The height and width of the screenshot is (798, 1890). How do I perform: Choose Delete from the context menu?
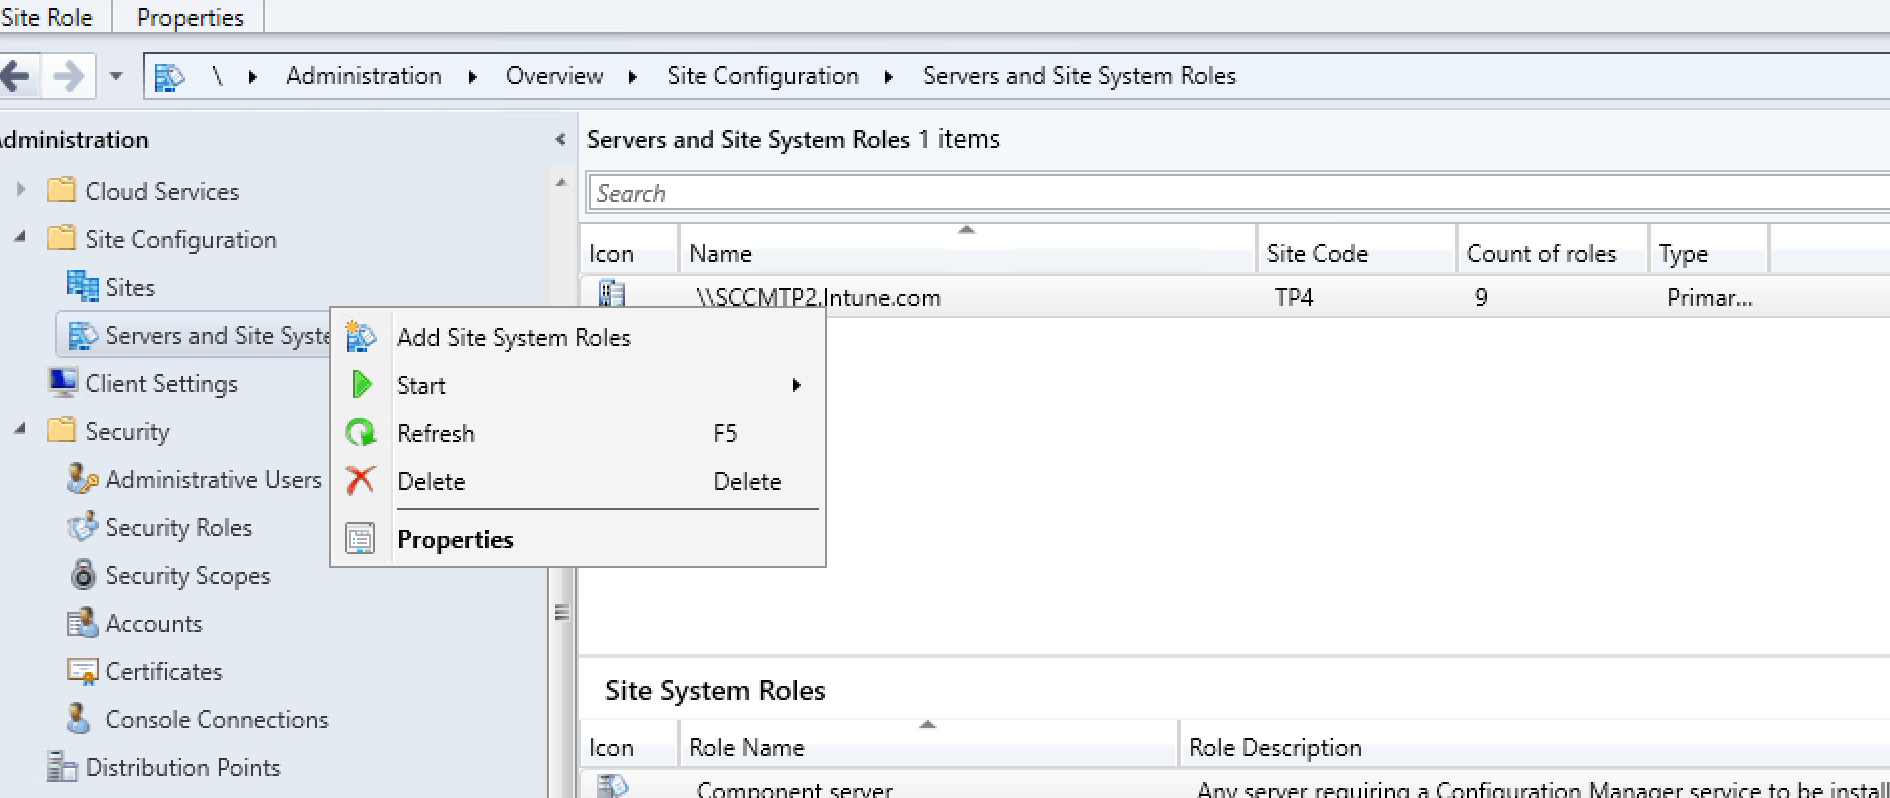point(578,482)
